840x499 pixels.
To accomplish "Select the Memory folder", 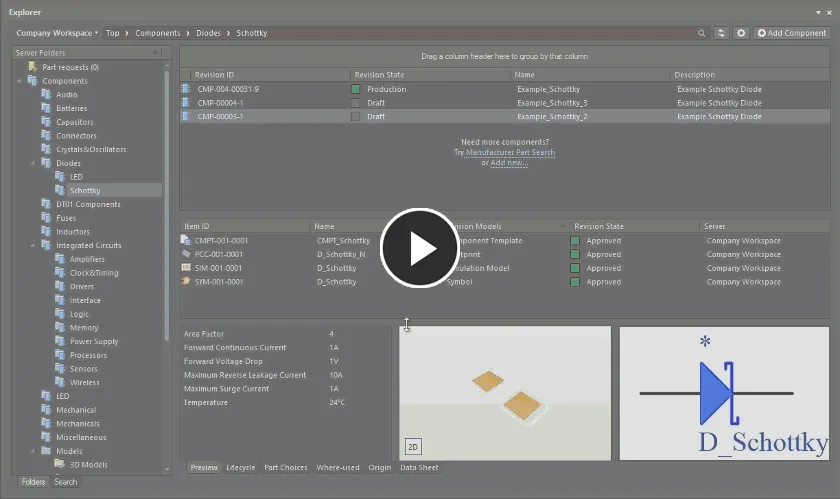I will [84, 327].
